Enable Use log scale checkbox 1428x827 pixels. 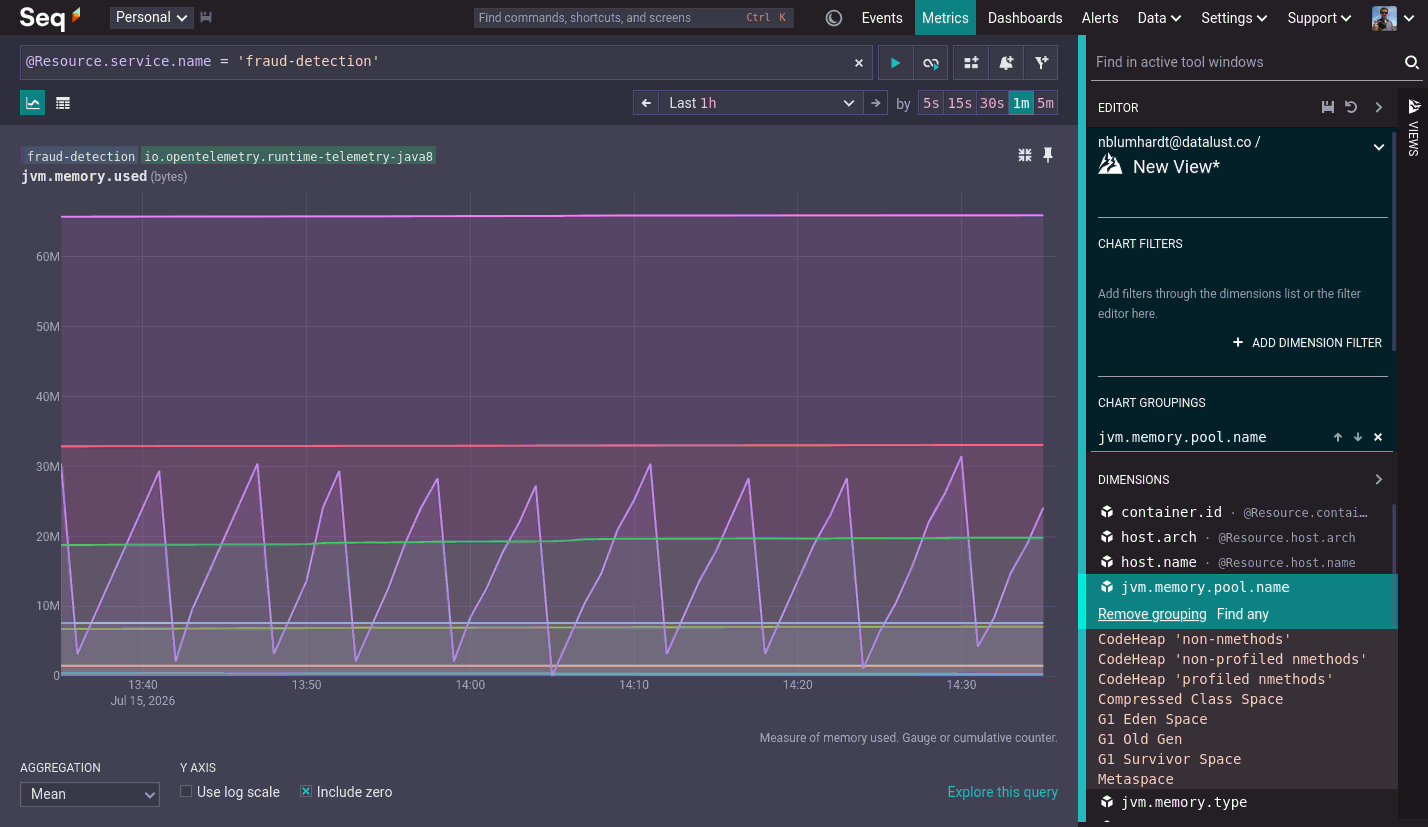tap(186, 792)
